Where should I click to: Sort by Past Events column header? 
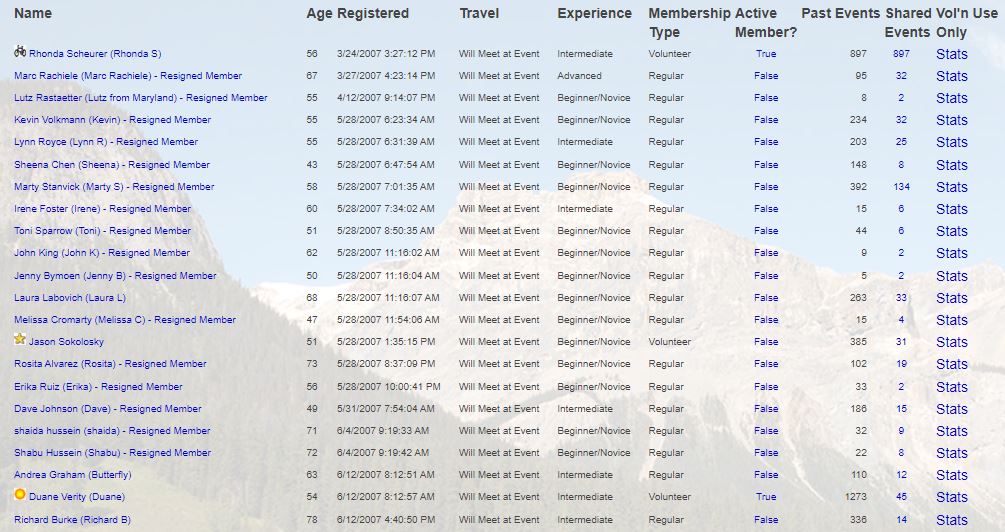(x=840, y=13)
